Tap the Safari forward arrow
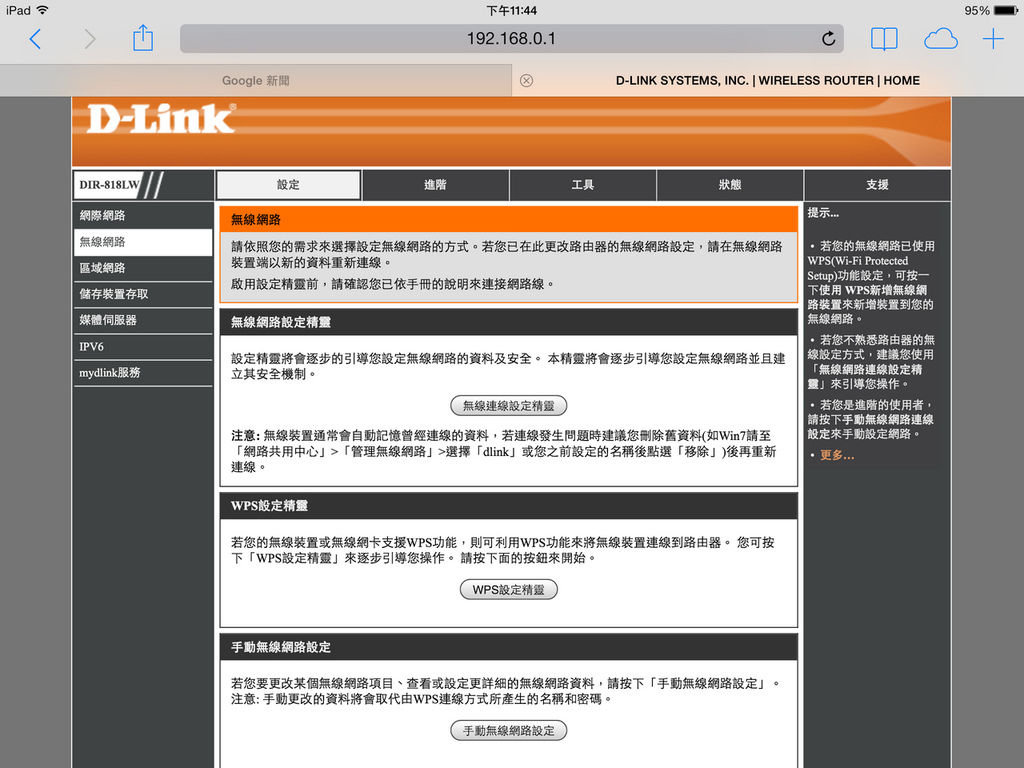Screen dimensions: 1024x768 click(89, 39)
